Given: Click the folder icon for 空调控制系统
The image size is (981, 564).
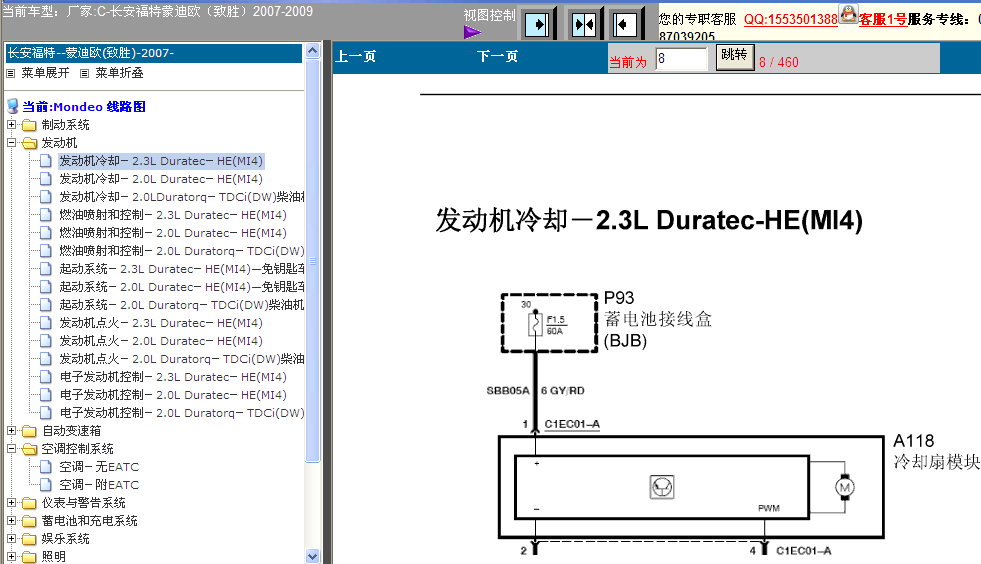Looking at the screenshot, I should pyautogui.click(x=29, y=449).
